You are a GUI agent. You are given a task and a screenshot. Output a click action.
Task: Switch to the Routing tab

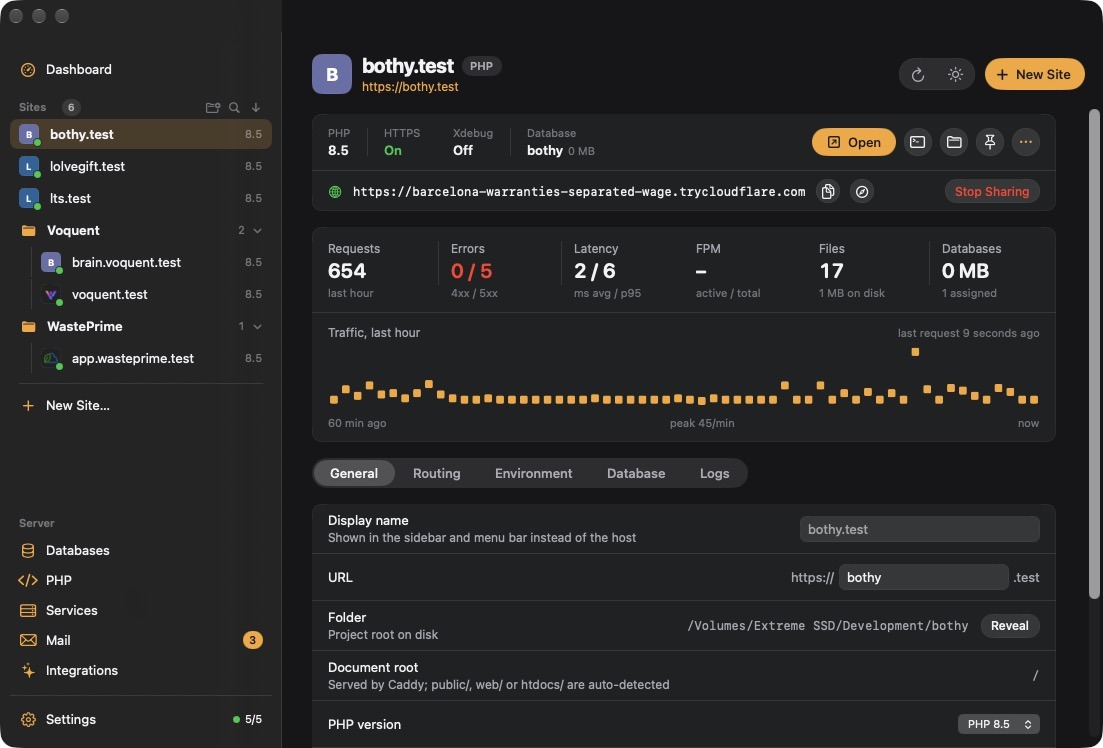click(x=437, y=474)
